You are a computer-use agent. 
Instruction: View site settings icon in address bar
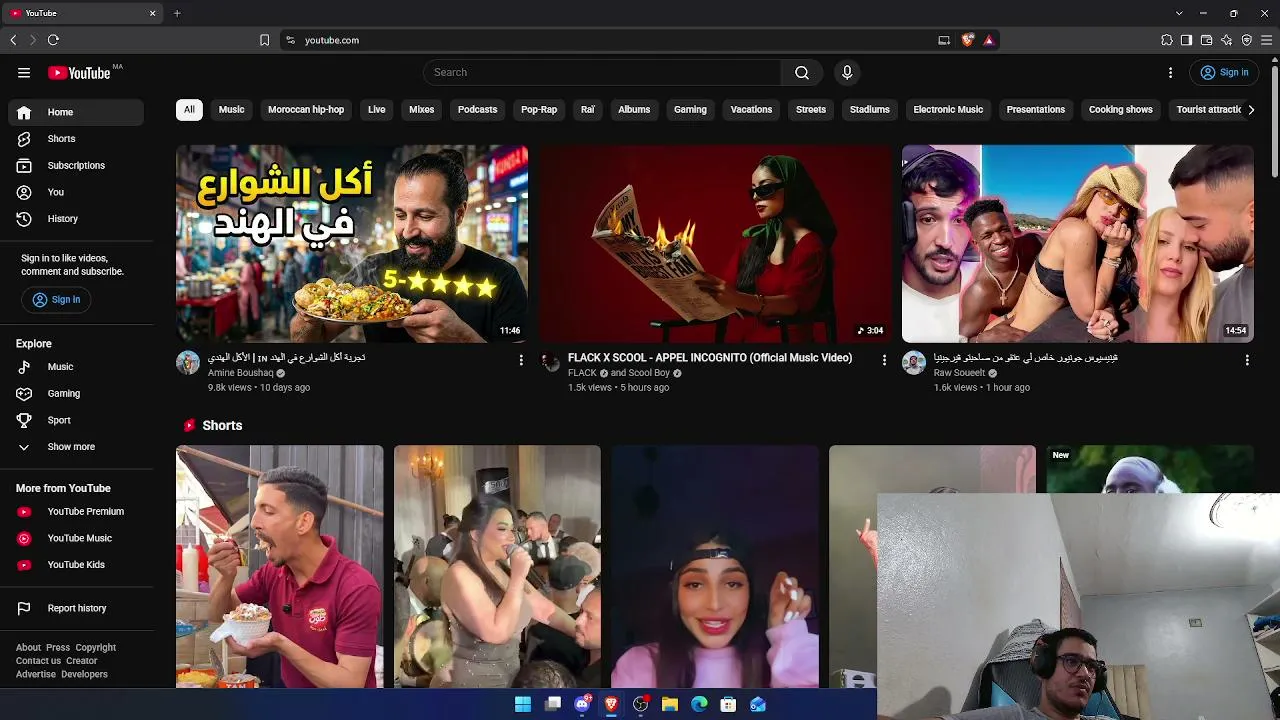pos(290,40)
